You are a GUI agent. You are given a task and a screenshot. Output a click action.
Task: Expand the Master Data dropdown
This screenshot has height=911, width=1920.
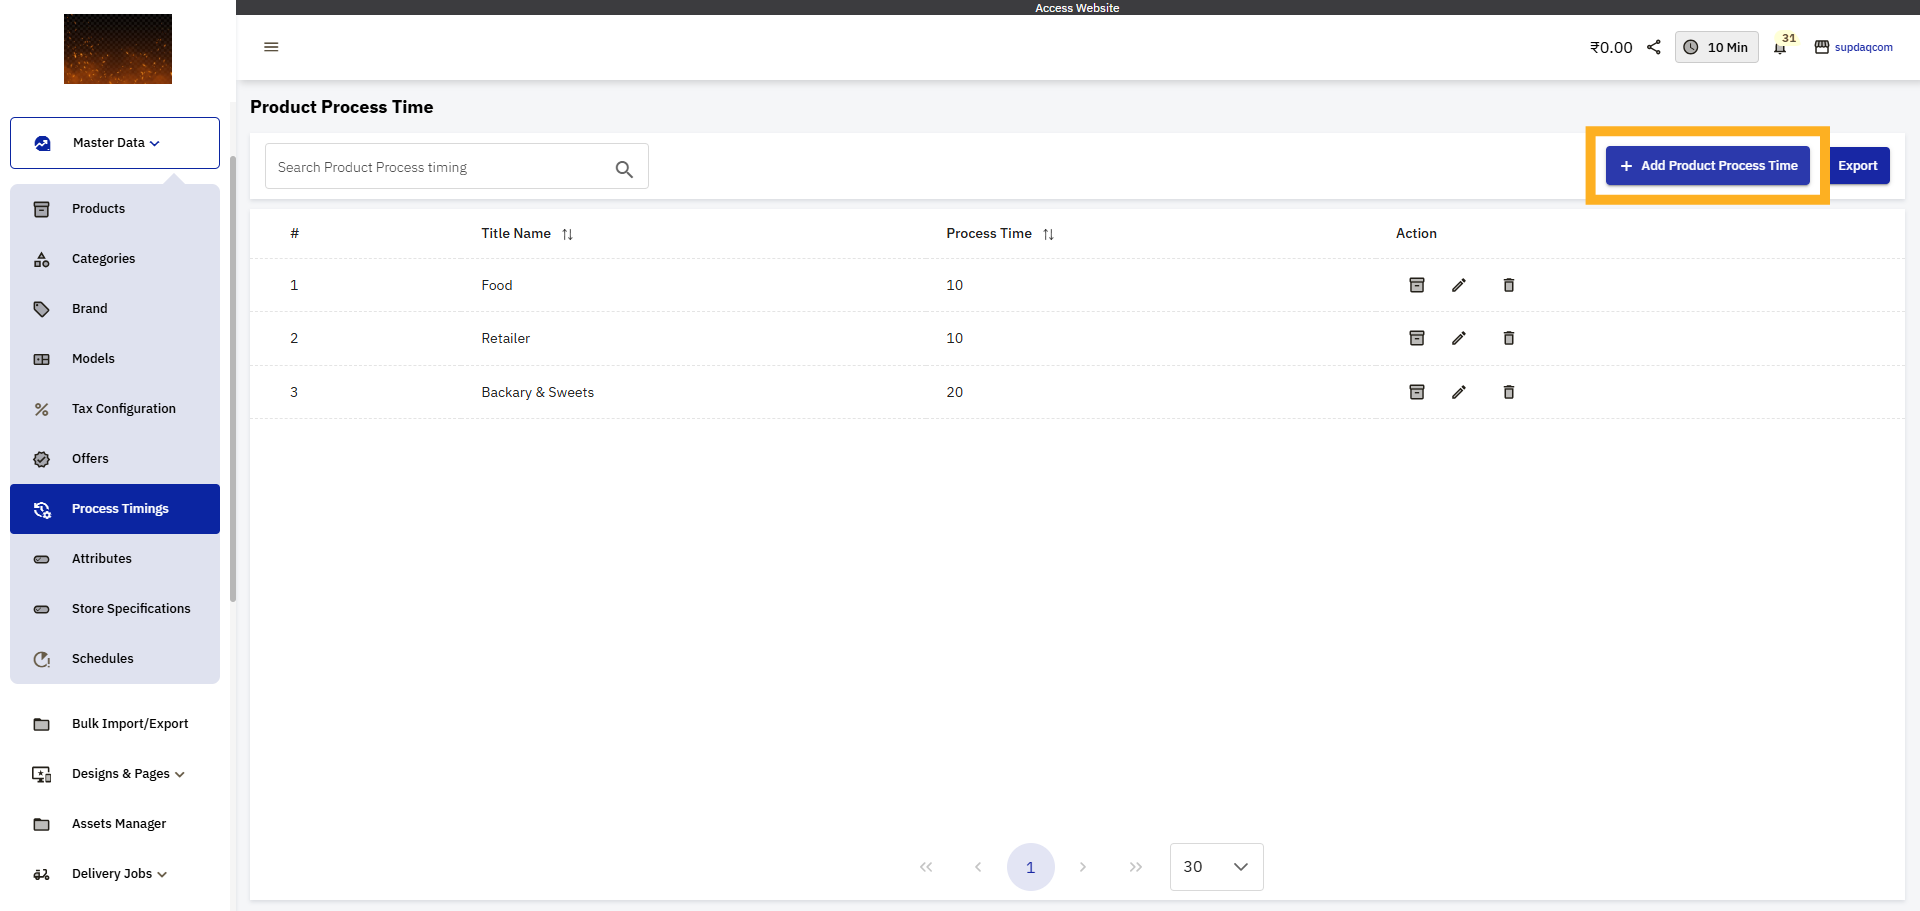pyautogui.click(x=114, y=142)
